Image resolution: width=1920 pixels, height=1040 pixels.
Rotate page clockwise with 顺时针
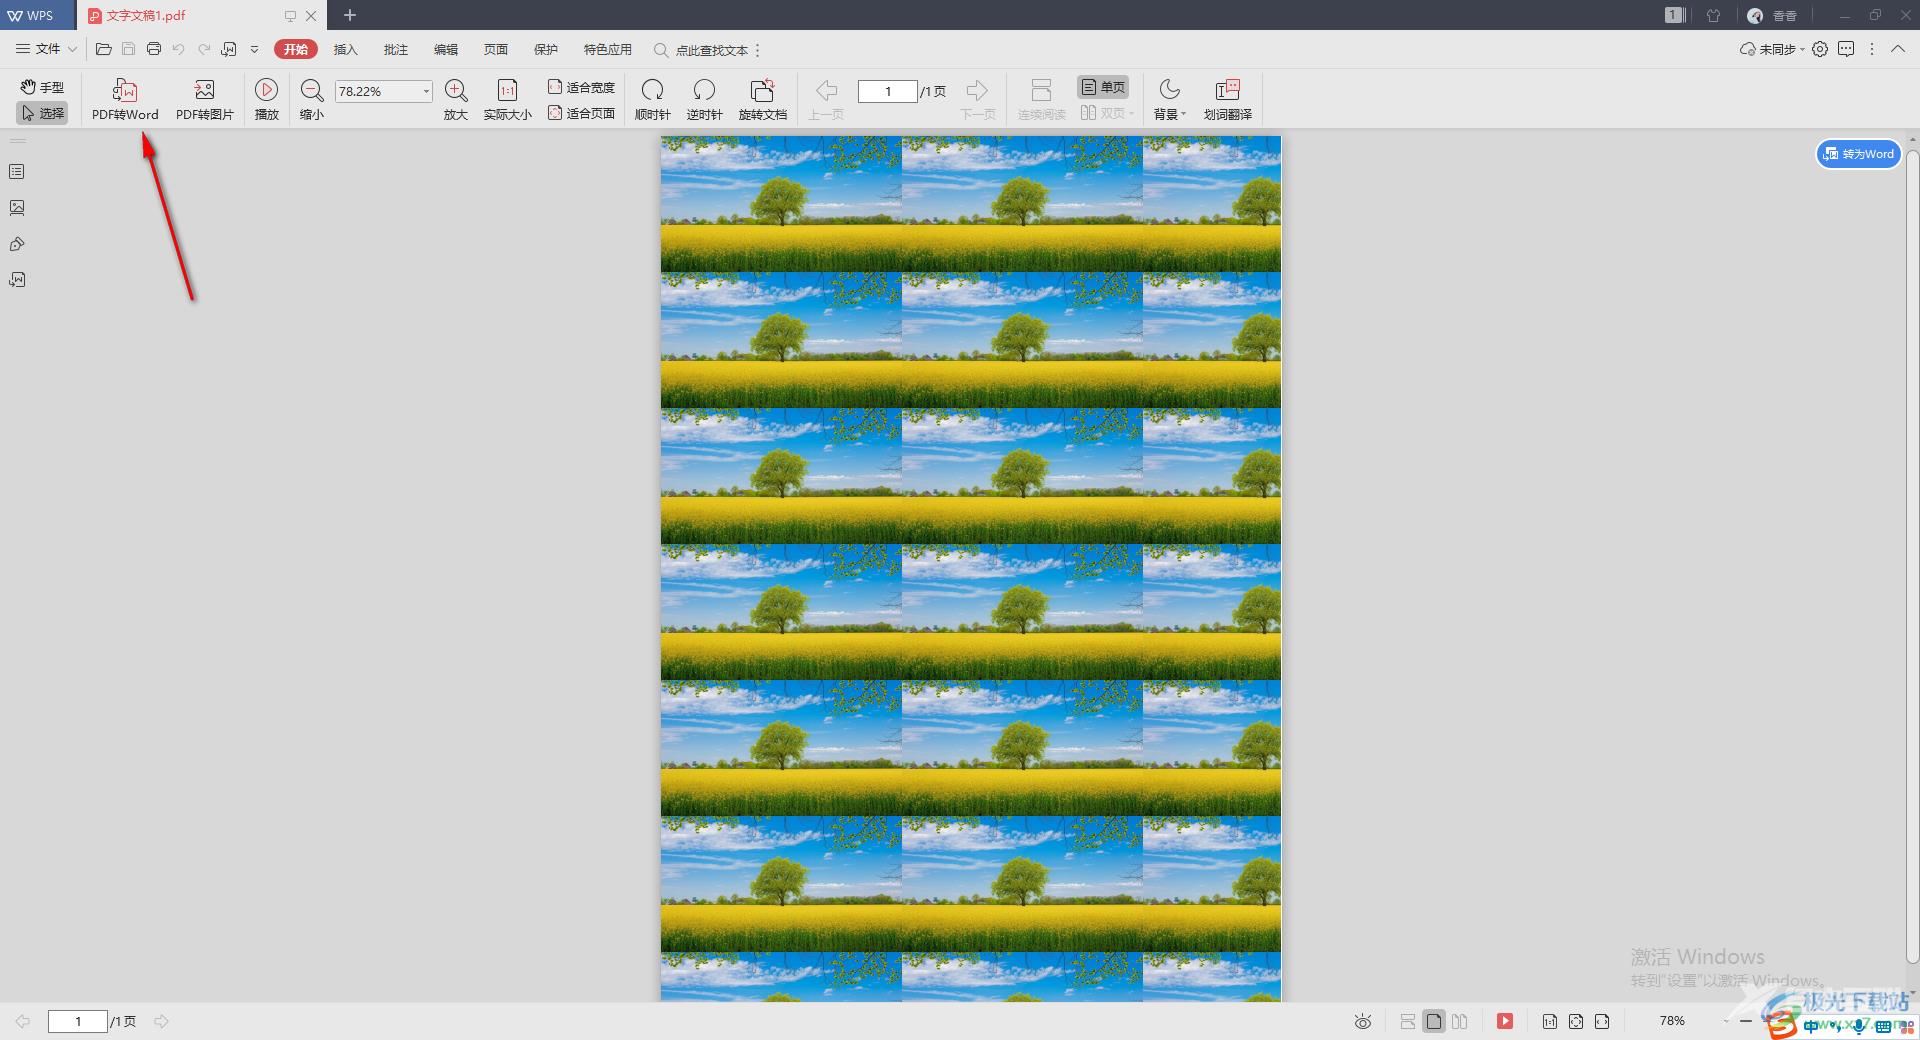tap(652, 99)
